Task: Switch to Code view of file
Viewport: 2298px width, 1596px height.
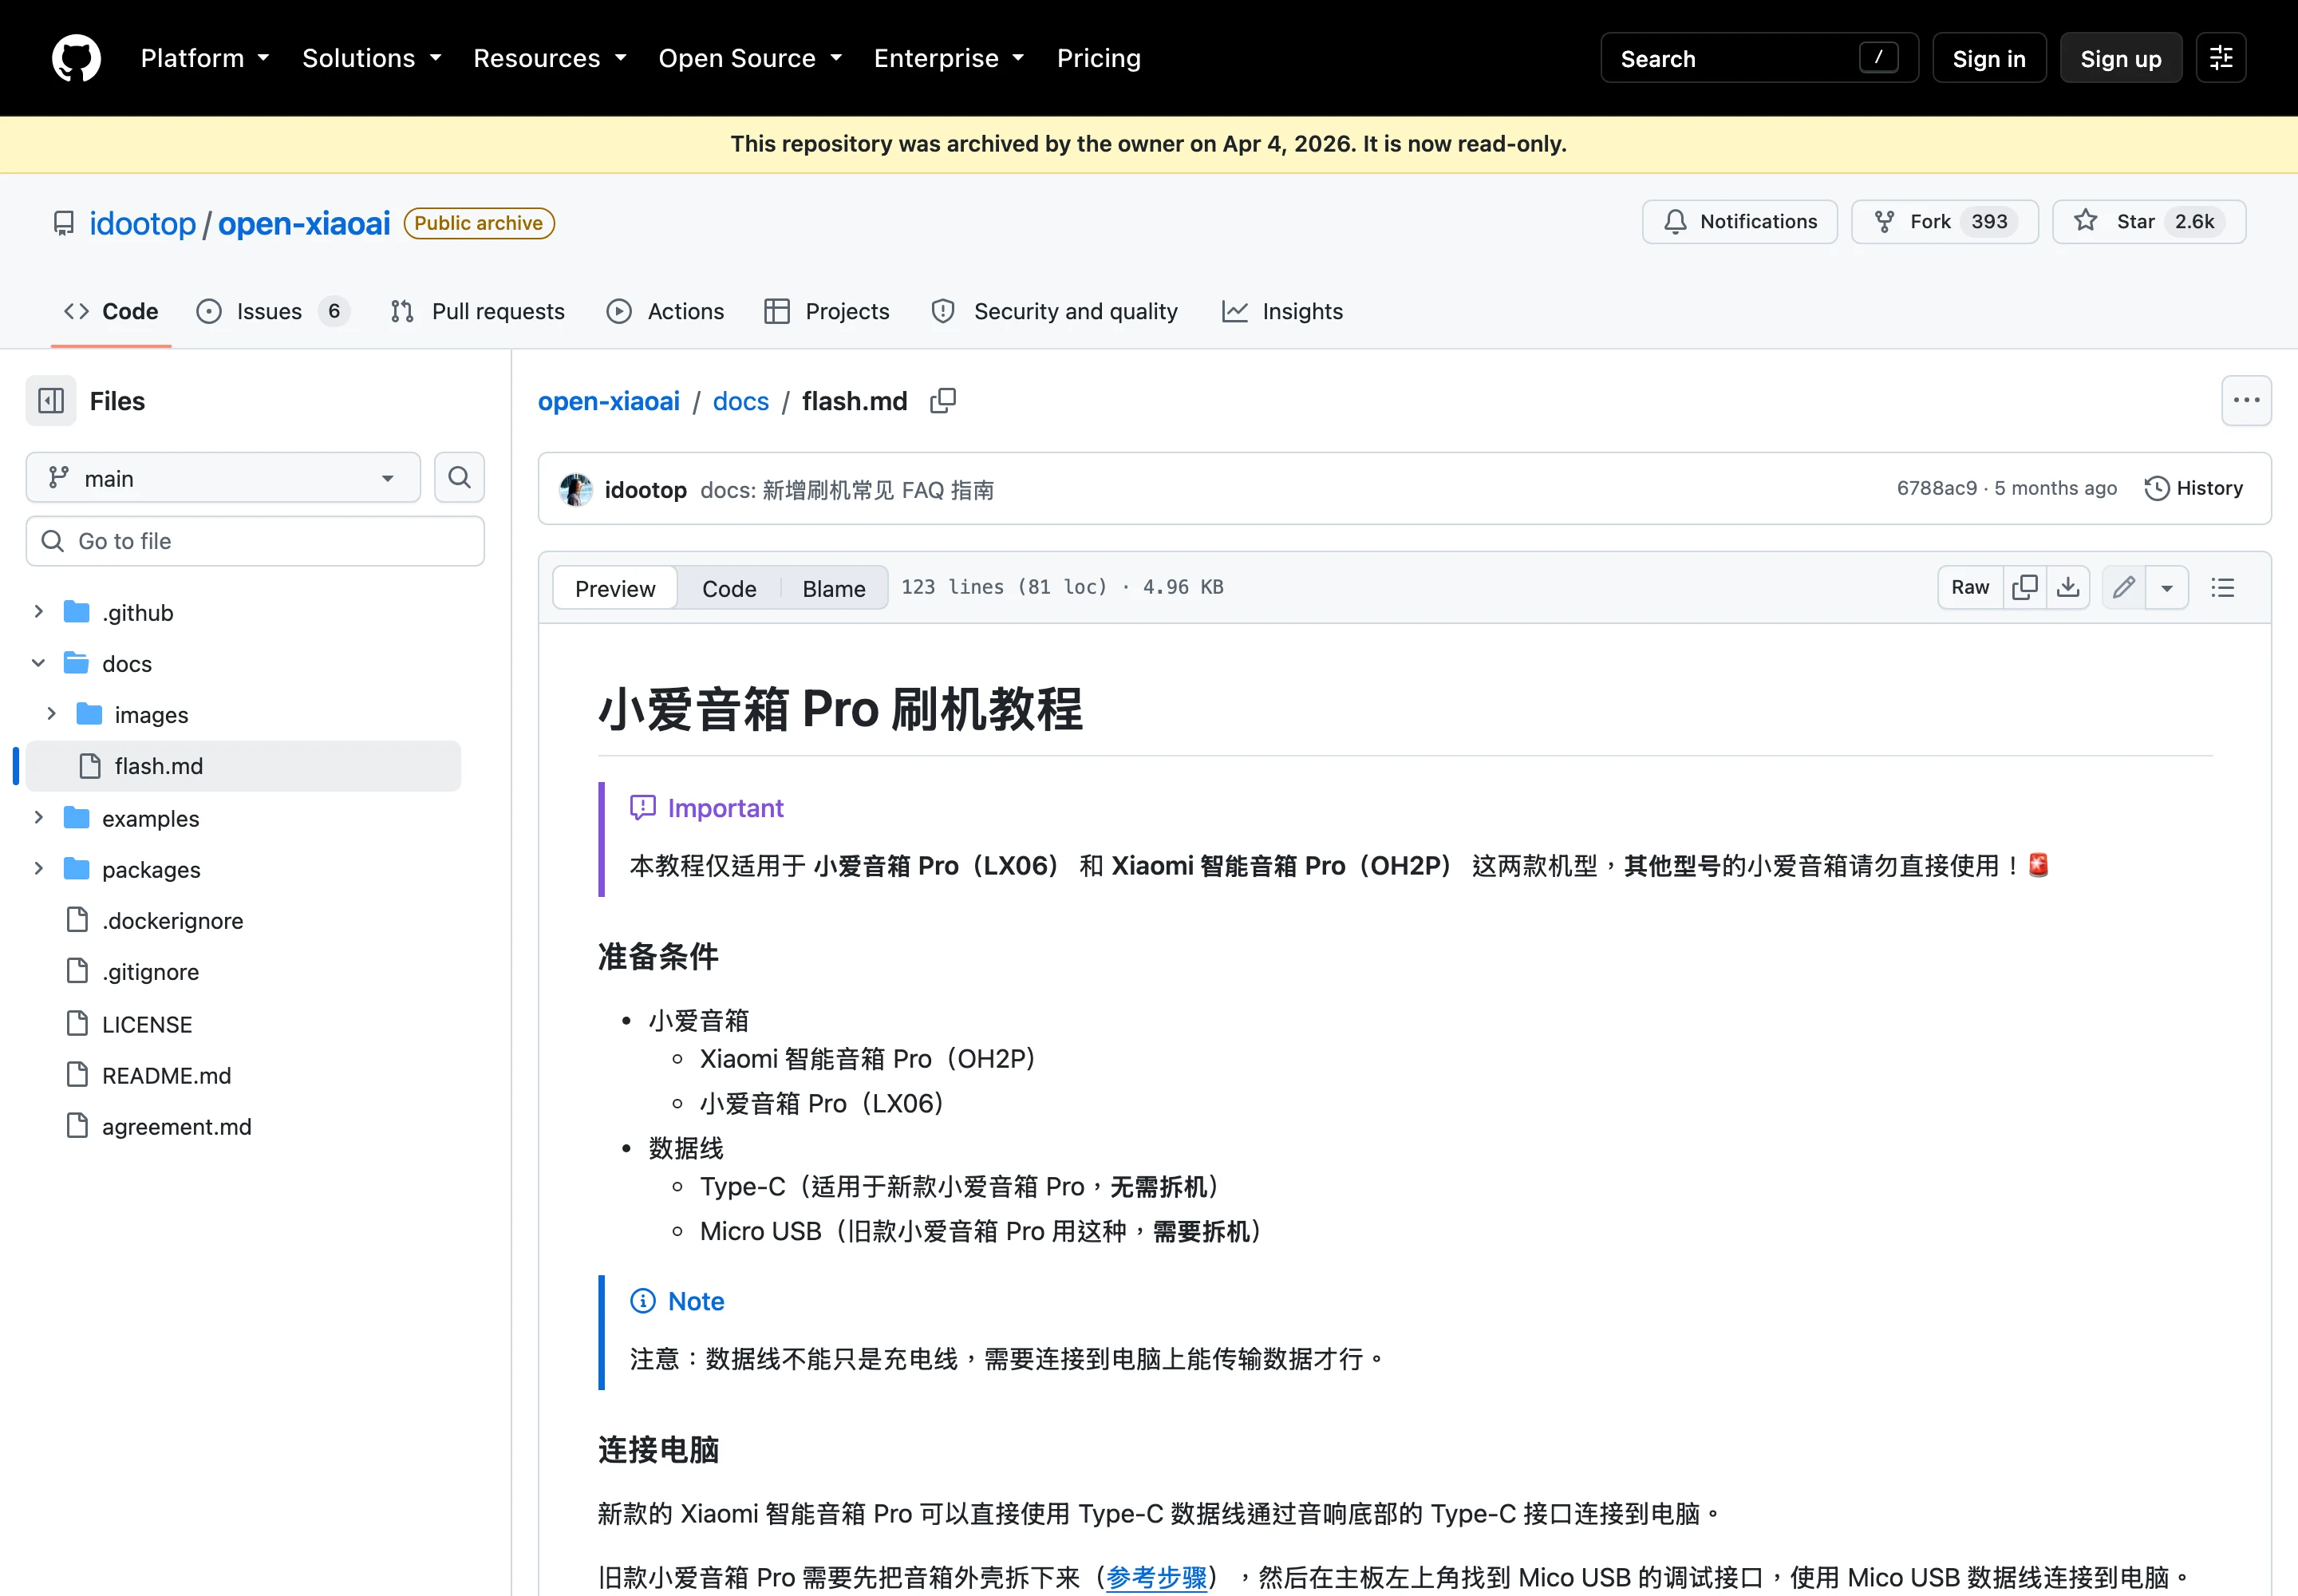Action: click(x=729, y=588)
